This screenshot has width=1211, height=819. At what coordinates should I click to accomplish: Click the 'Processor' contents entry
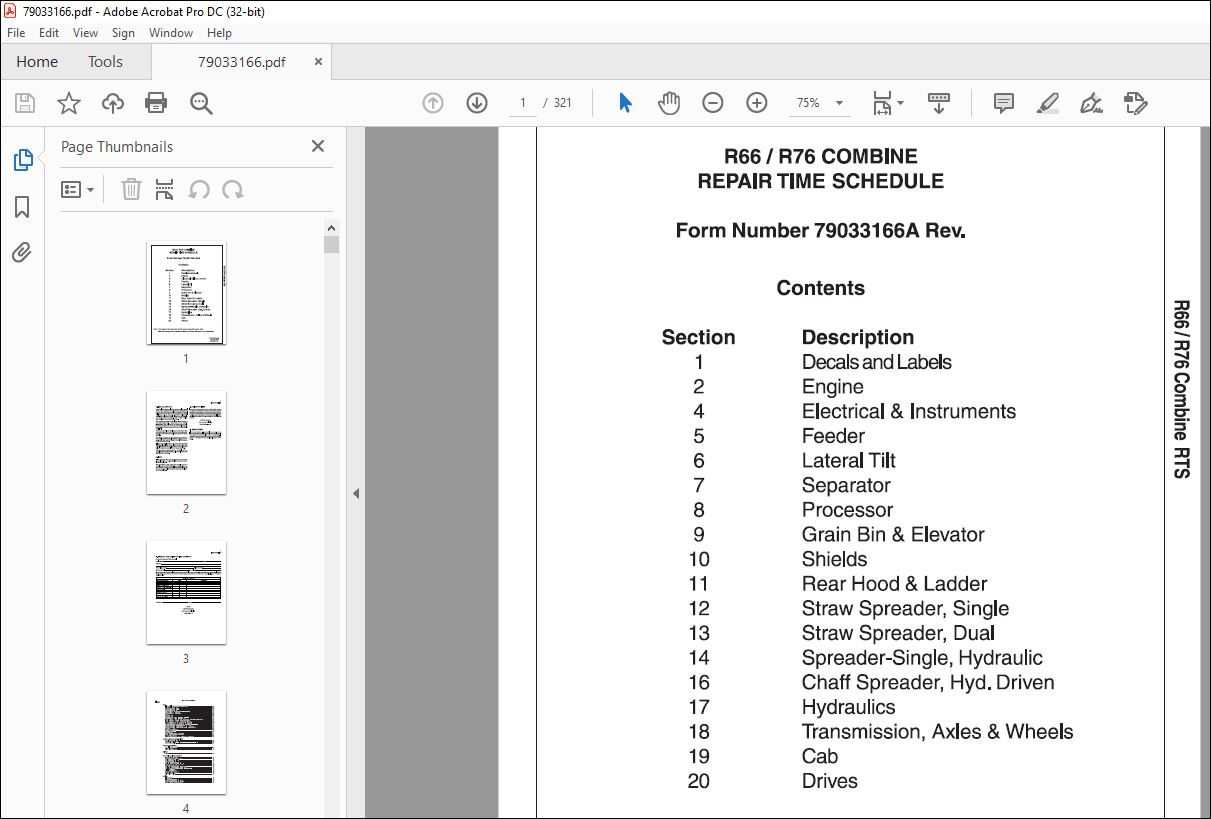847,510
